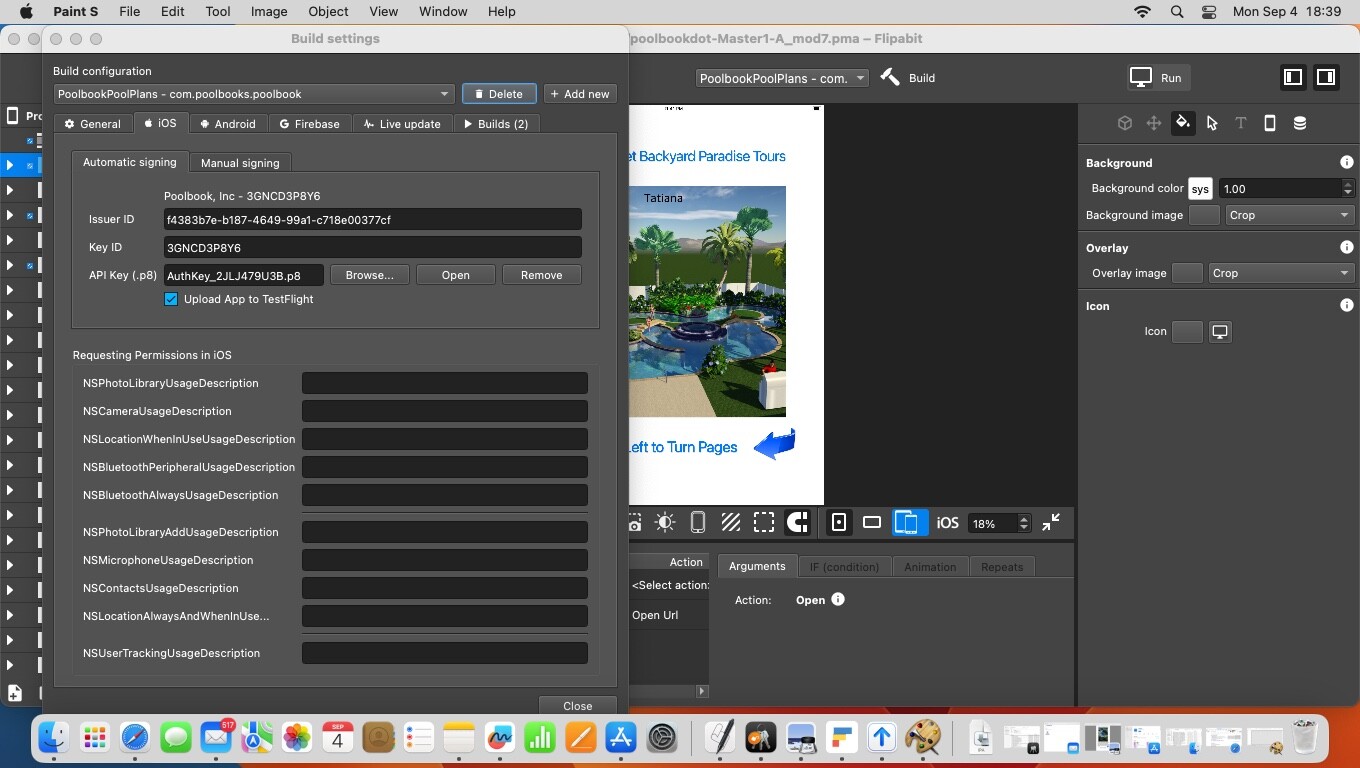Select the cursor actions panel icon
Viewport: 1360px width, 768px height.
click(x=1212, y=123)
